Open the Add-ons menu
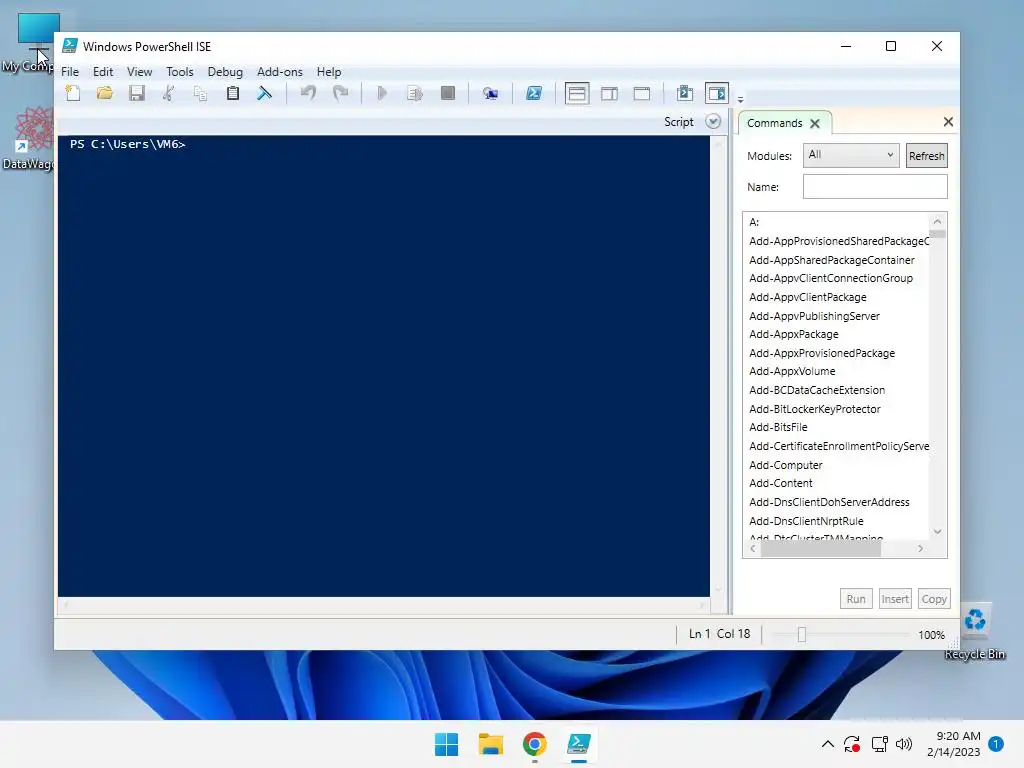 pos(280,72)
